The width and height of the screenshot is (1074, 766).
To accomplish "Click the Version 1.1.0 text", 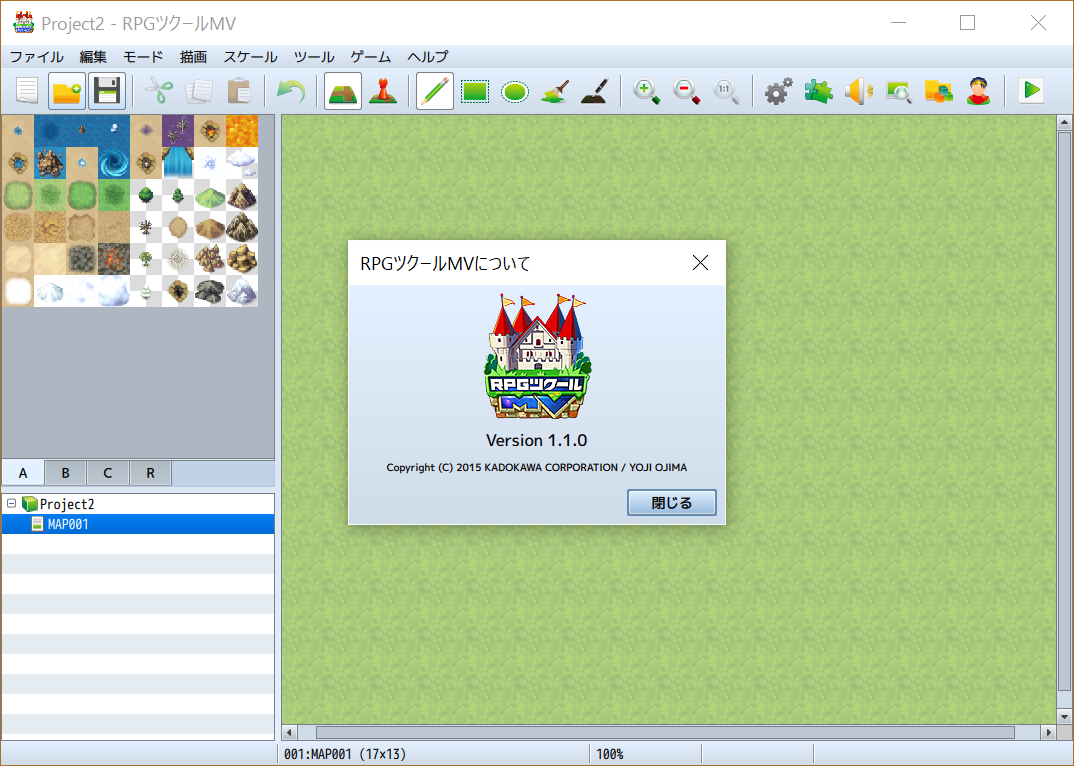I will click(536, 441).
